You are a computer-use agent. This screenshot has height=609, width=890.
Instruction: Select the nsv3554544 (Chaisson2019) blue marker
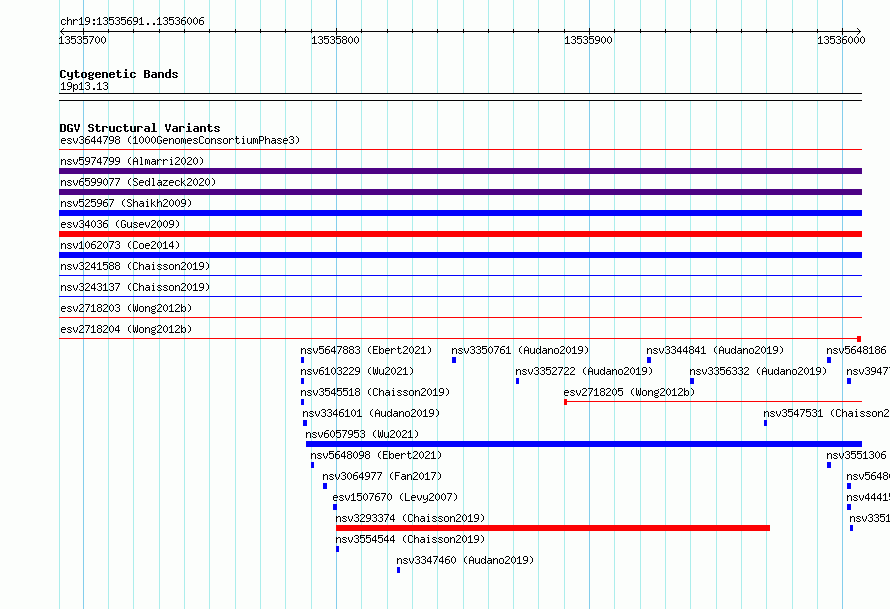[x=338, y=549]
